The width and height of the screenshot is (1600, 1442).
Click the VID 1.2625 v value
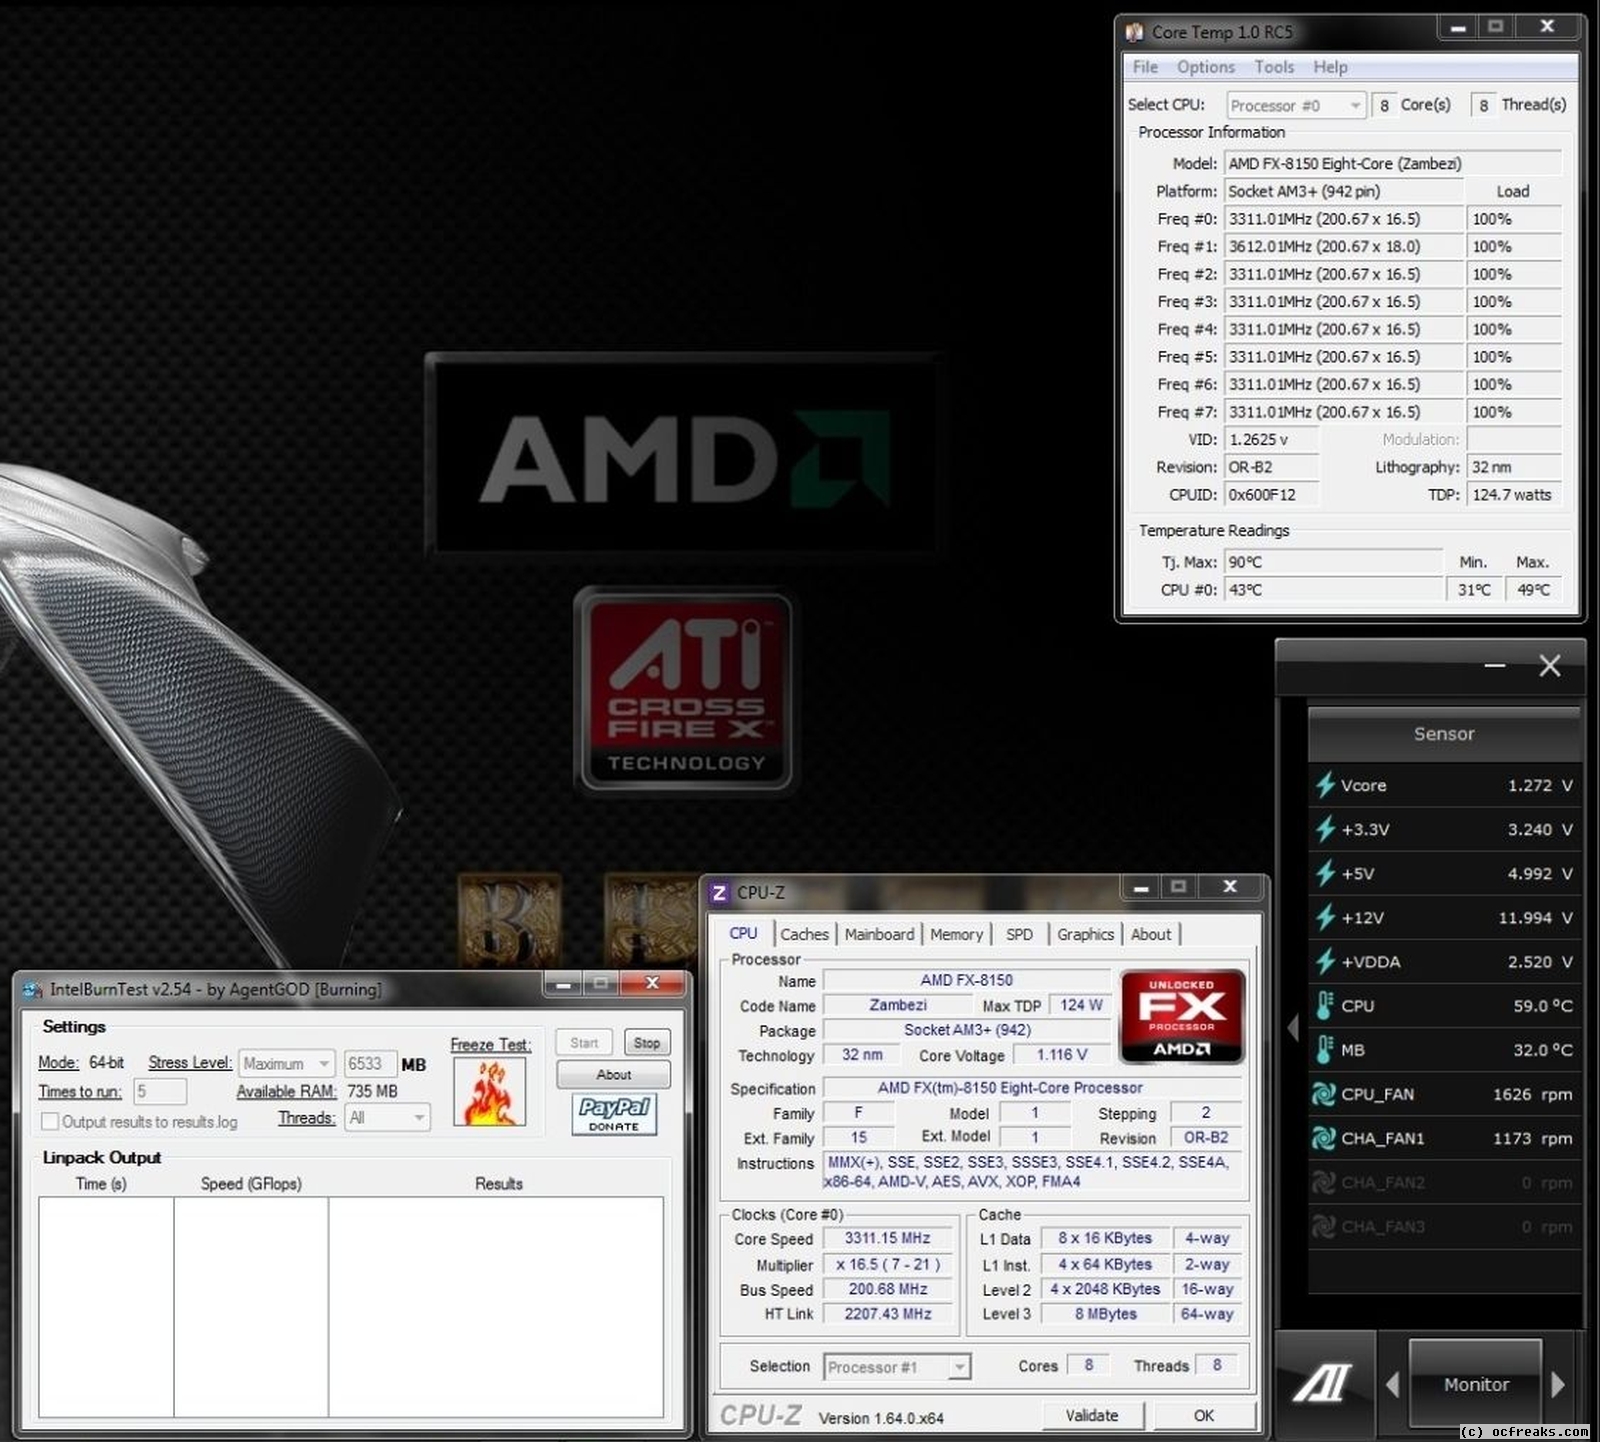point(1272,439)
